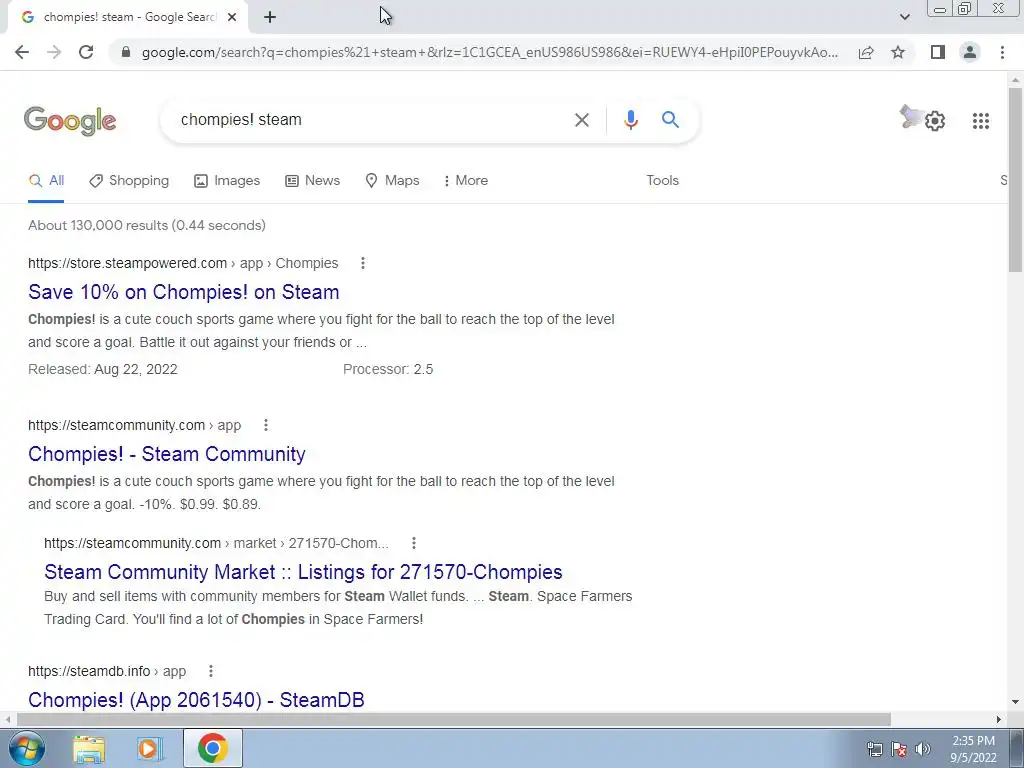This screenshot has height=768, width=1024.
Task: Open the Windows Start menu
Action: coord(27,748)
